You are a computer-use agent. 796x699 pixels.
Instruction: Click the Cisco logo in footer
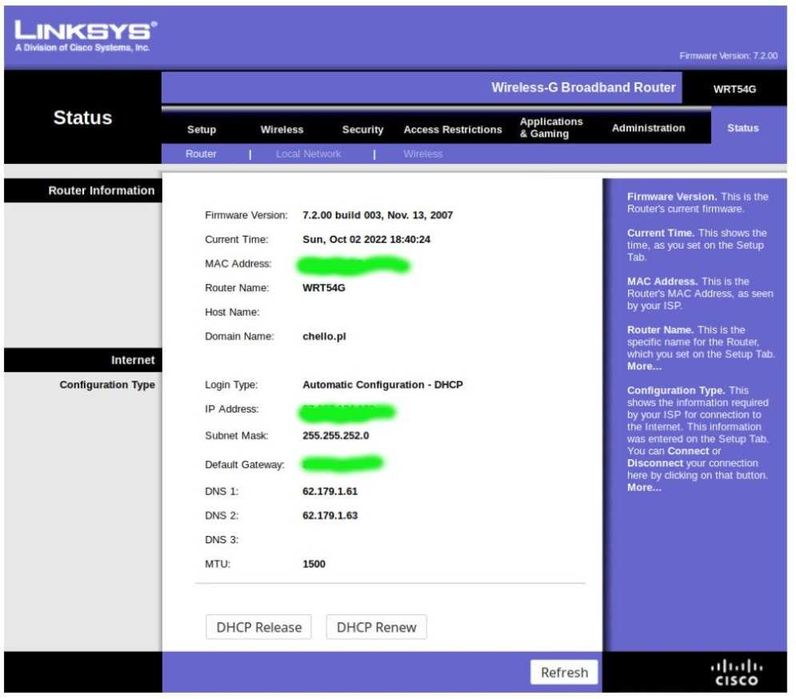pyautogui.click(x=736, y=673)
